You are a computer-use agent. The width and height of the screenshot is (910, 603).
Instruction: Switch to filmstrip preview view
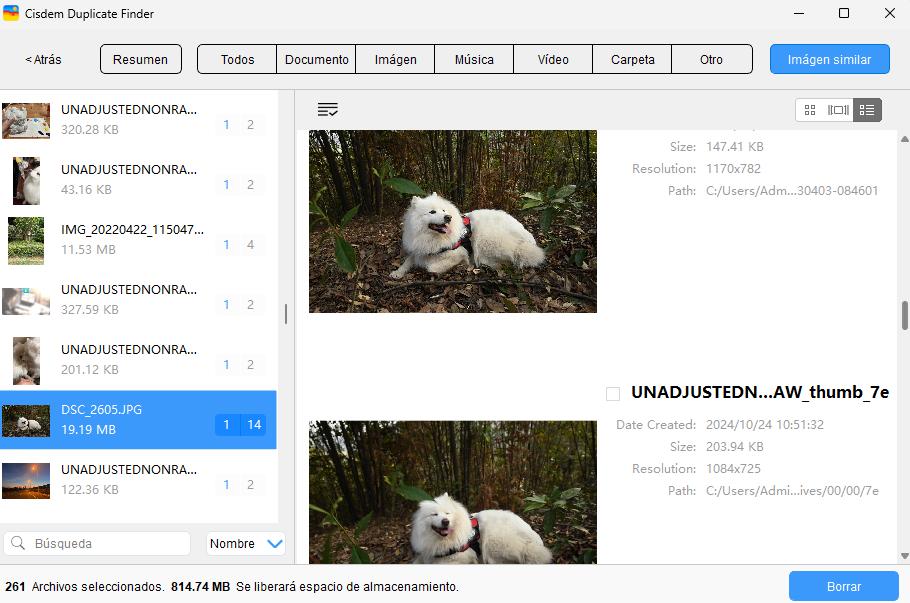838,110
